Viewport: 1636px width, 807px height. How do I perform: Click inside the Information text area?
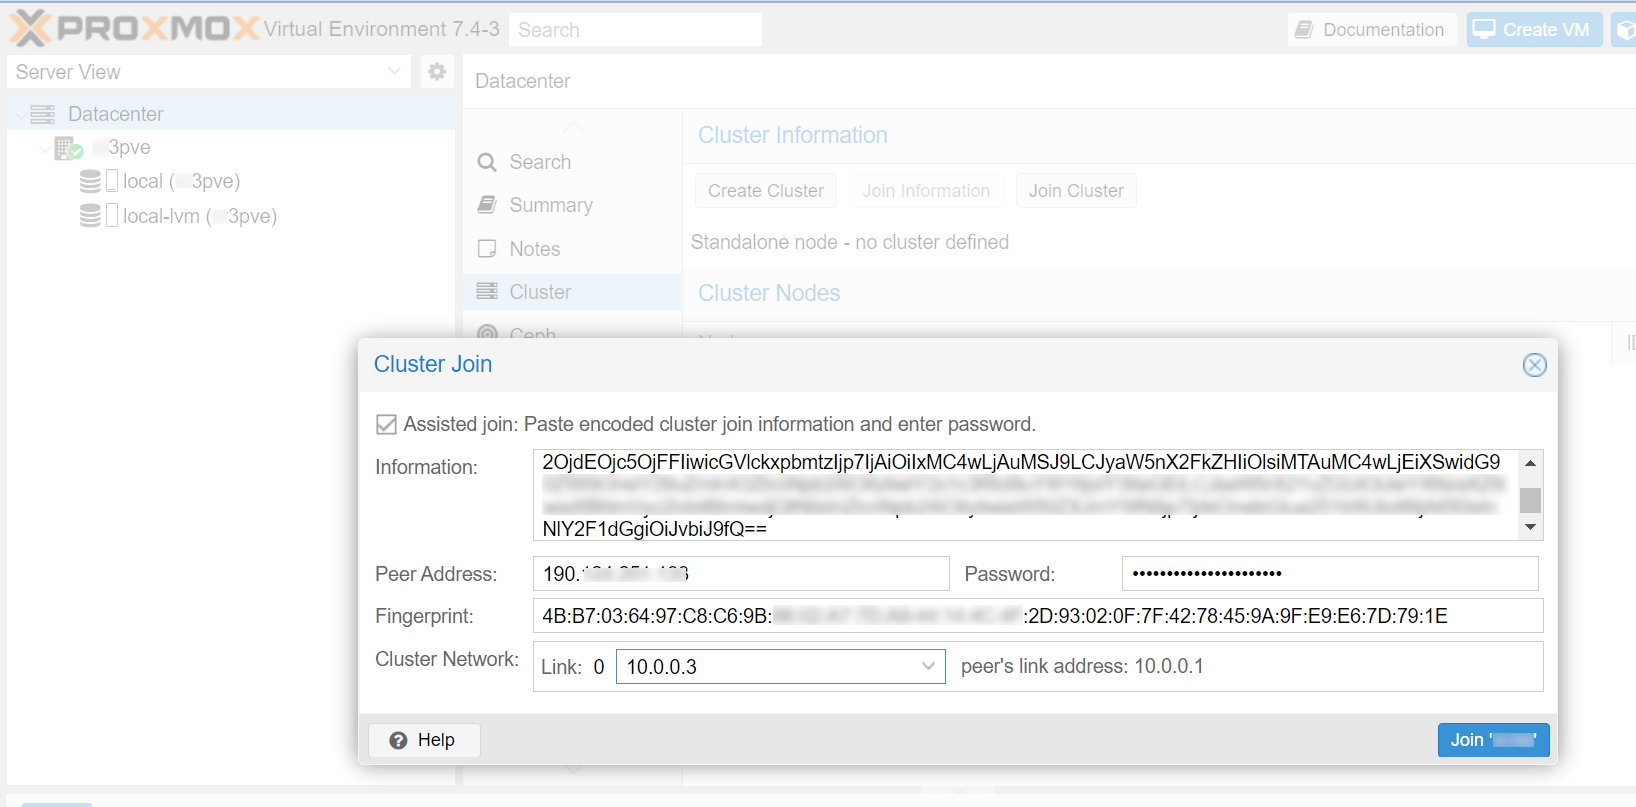coord(1026,495)
